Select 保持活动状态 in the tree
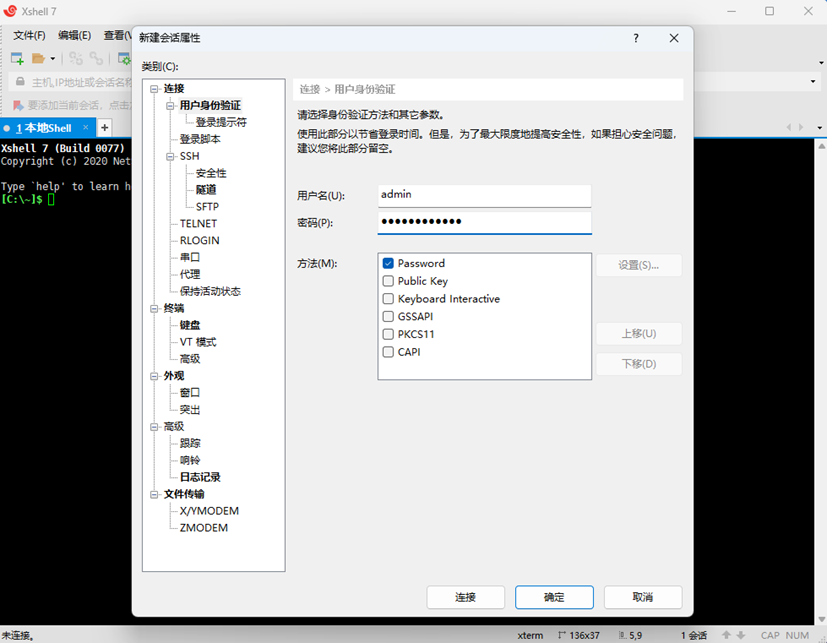Screen dimensions: 827x643 (x=210, y=291)
